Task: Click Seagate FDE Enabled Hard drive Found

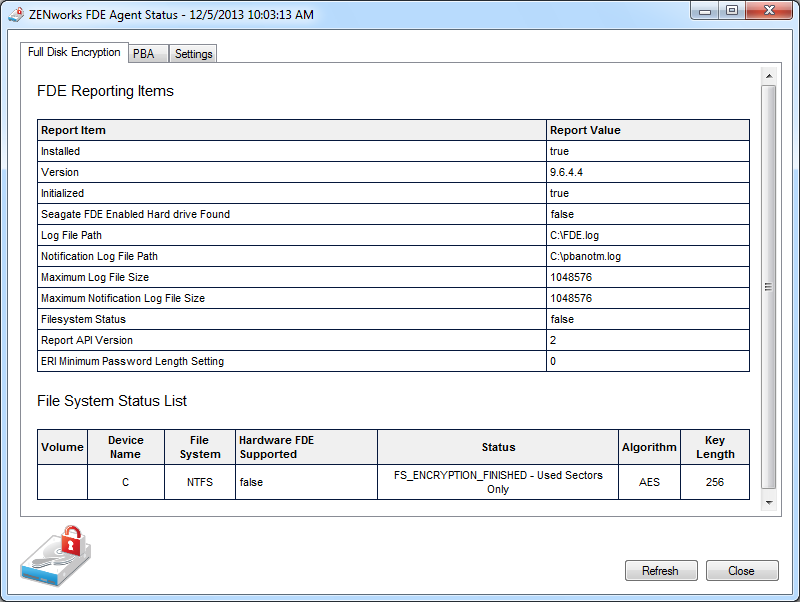Action: (135, 214)
